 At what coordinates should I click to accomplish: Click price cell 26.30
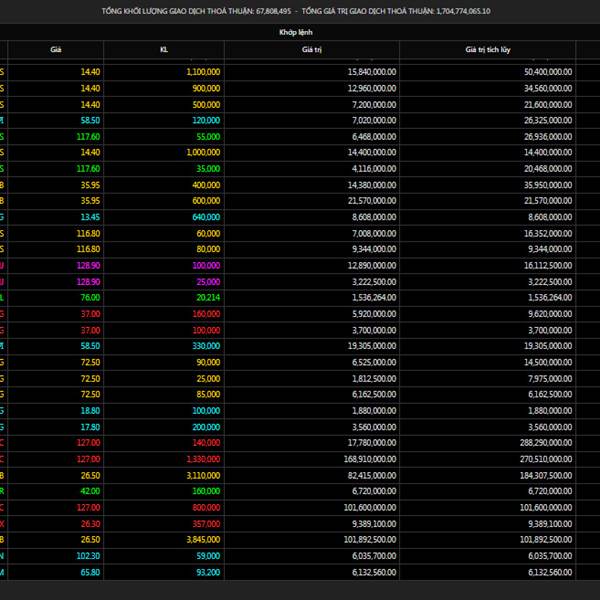tap(90, 524)
